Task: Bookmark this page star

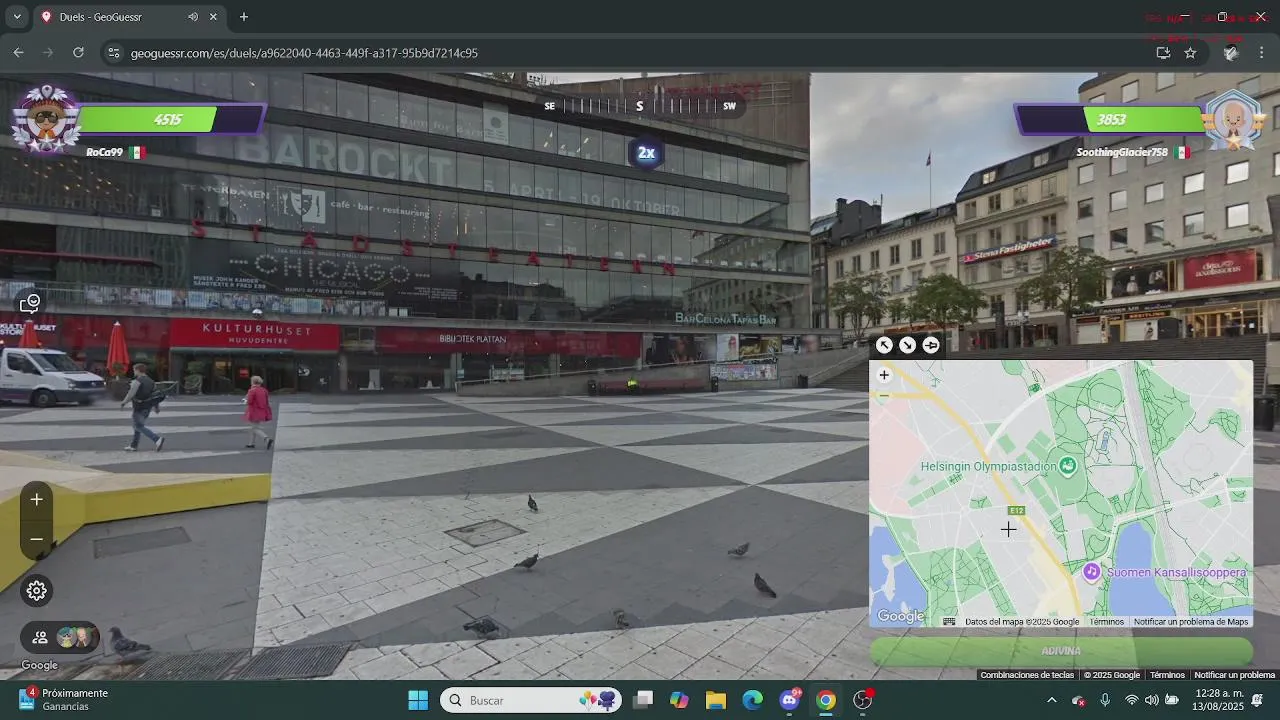Action: coord(1190,53)
